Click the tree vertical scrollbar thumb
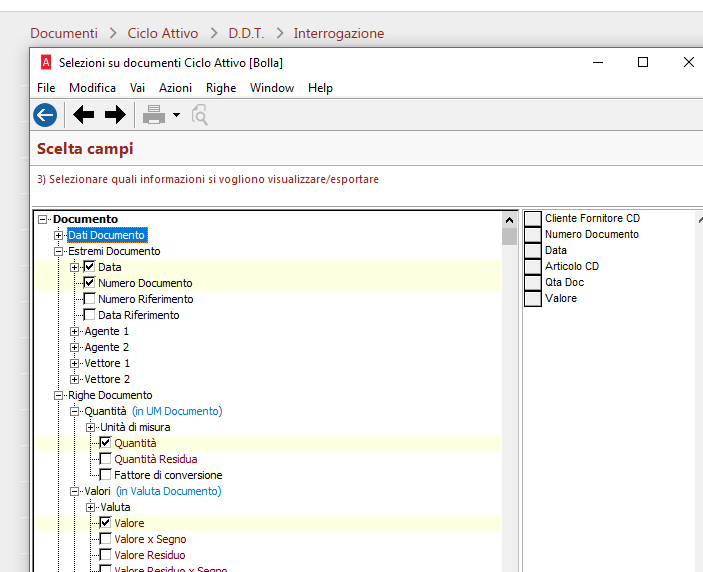The image size is (703, 572). pyautogui.click(x=509, y=236)
